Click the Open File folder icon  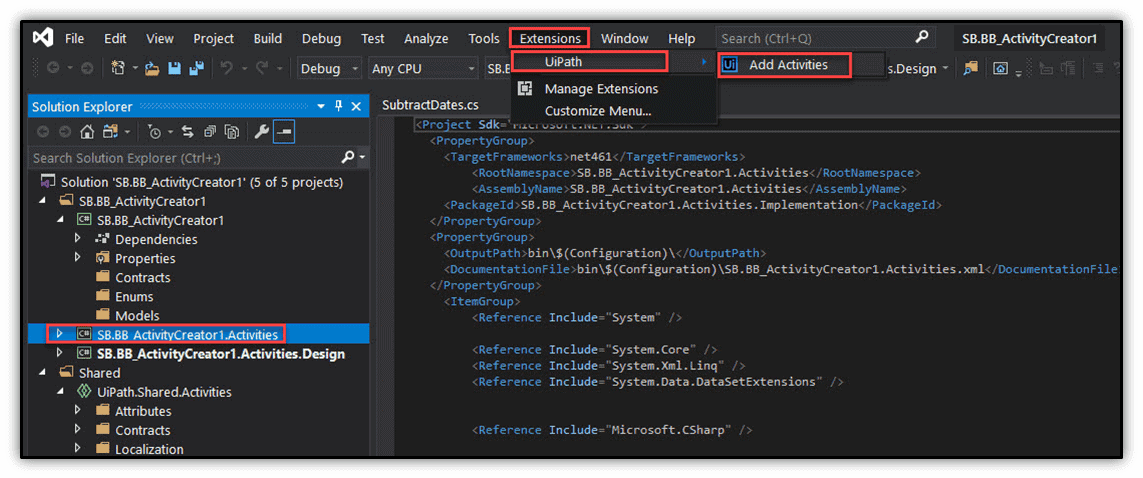coord(152,68)
